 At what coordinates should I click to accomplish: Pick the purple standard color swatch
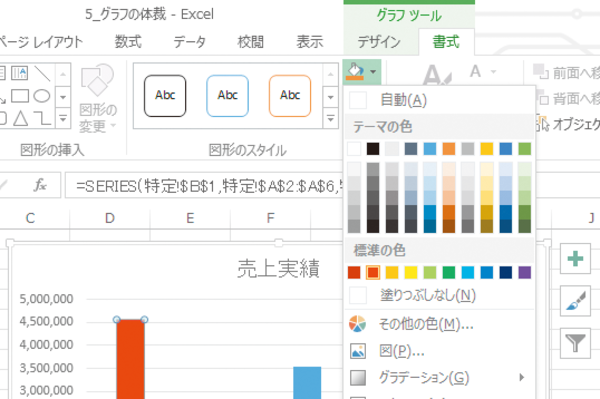tap(525, 273)
